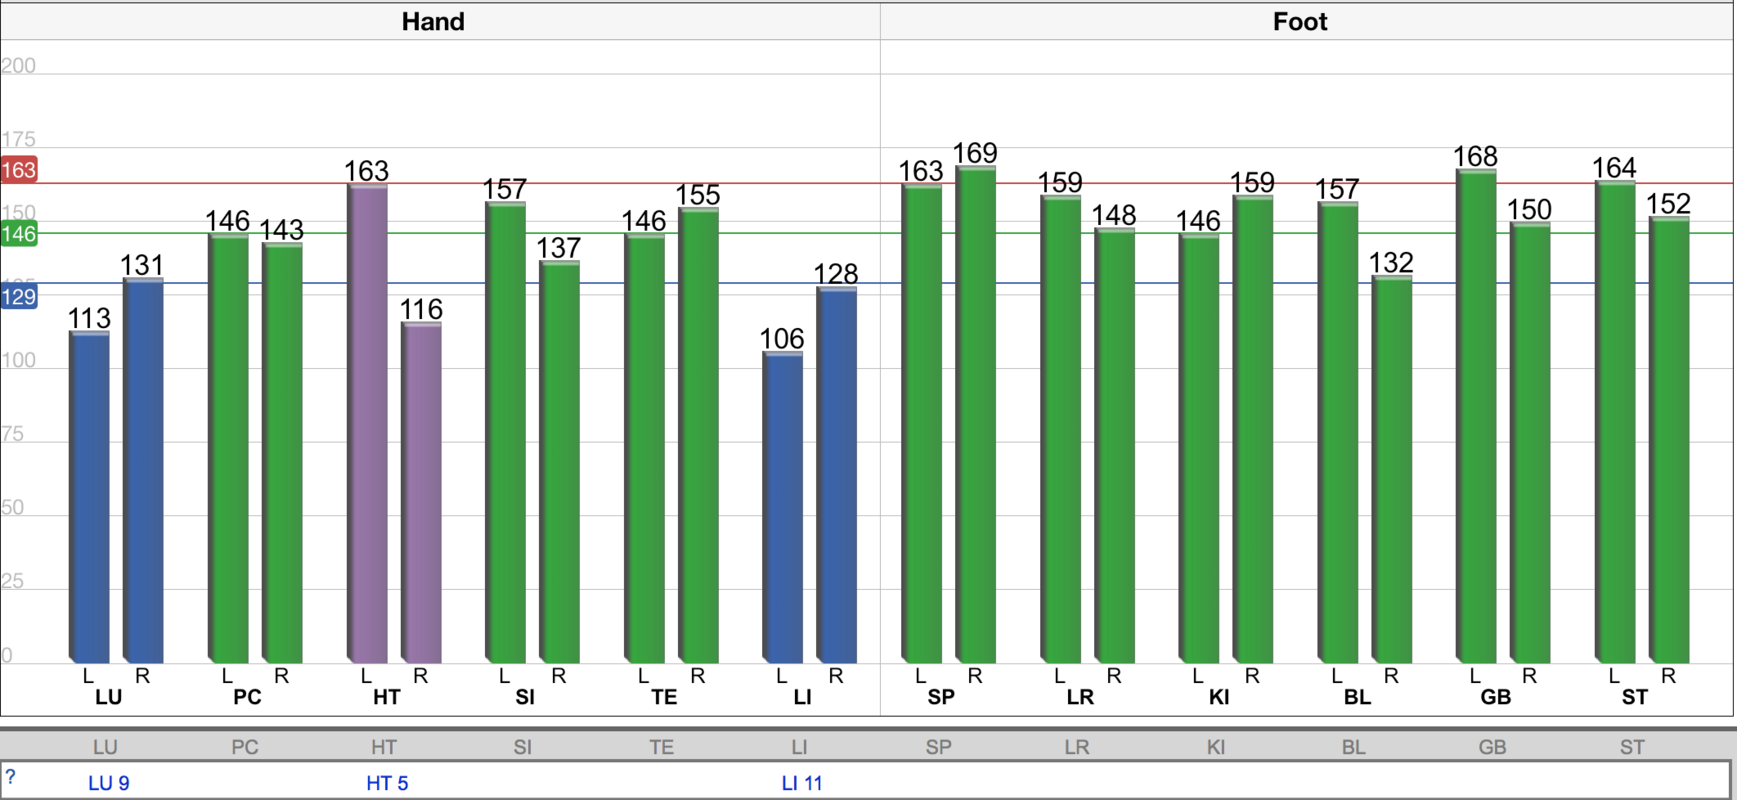The image size is (1737, 800).
Task: Click the bold KI label under chart
Action: 1218,697
